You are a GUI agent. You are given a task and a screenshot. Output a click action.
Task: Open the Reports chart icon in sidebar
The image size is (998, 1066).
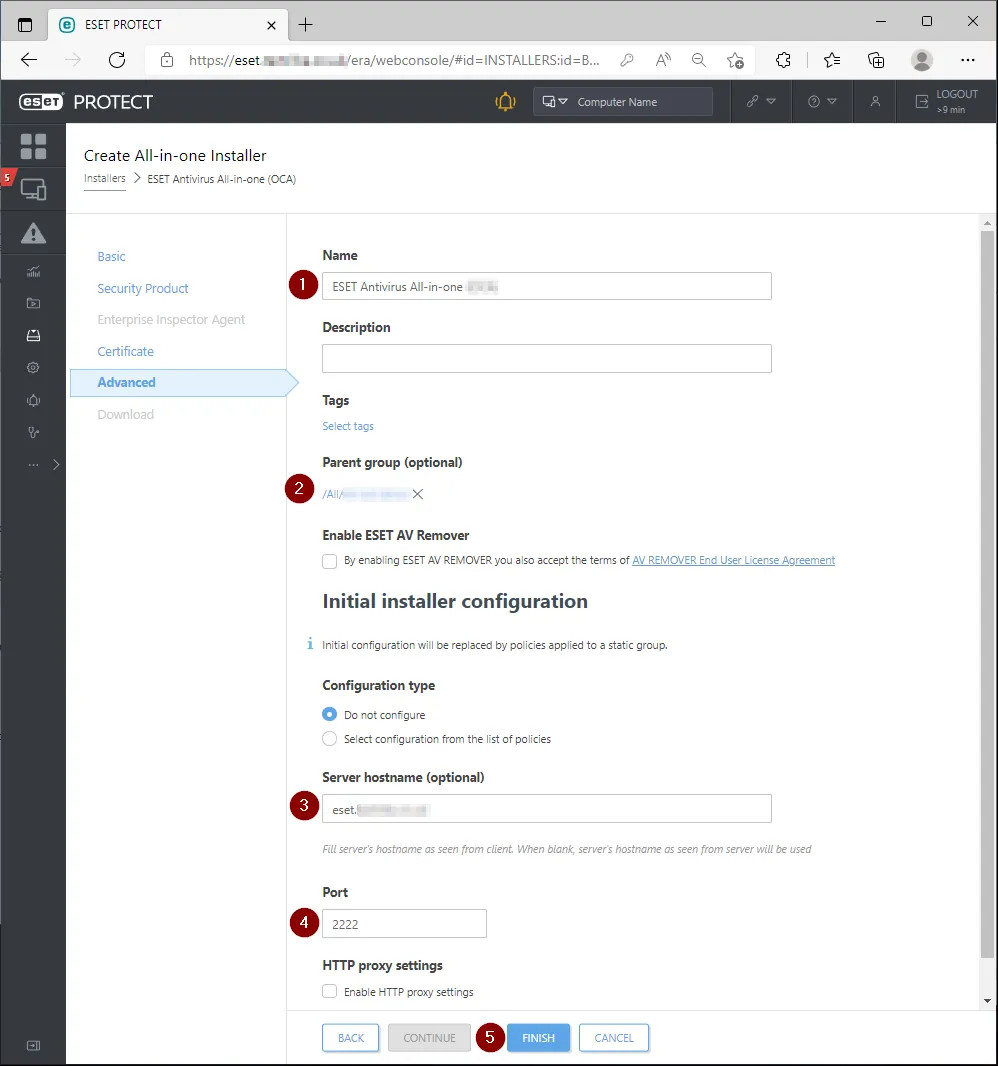(33, 272)
